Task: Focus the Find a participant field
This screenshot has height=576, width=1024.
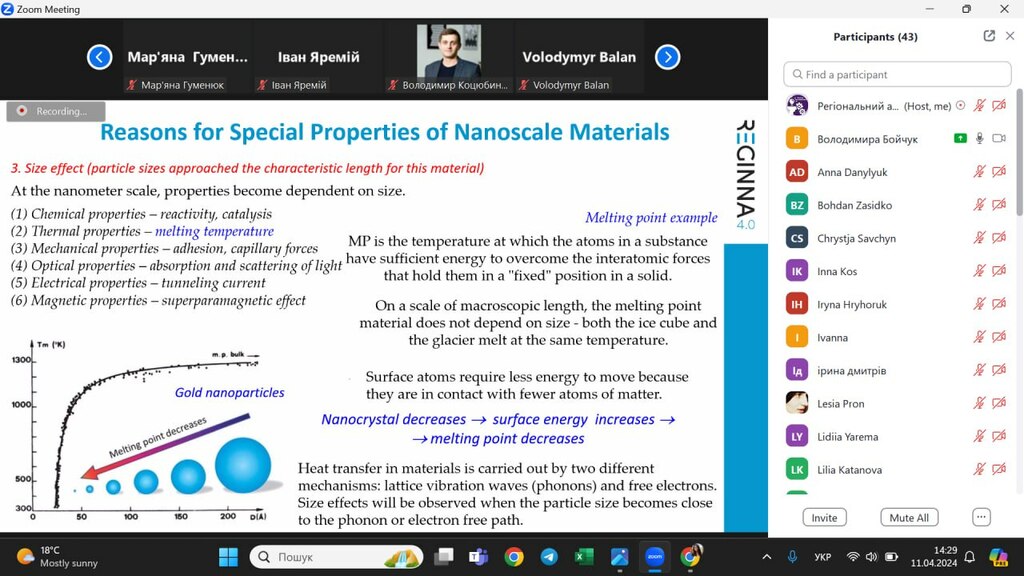Action: tap(897, 74)
